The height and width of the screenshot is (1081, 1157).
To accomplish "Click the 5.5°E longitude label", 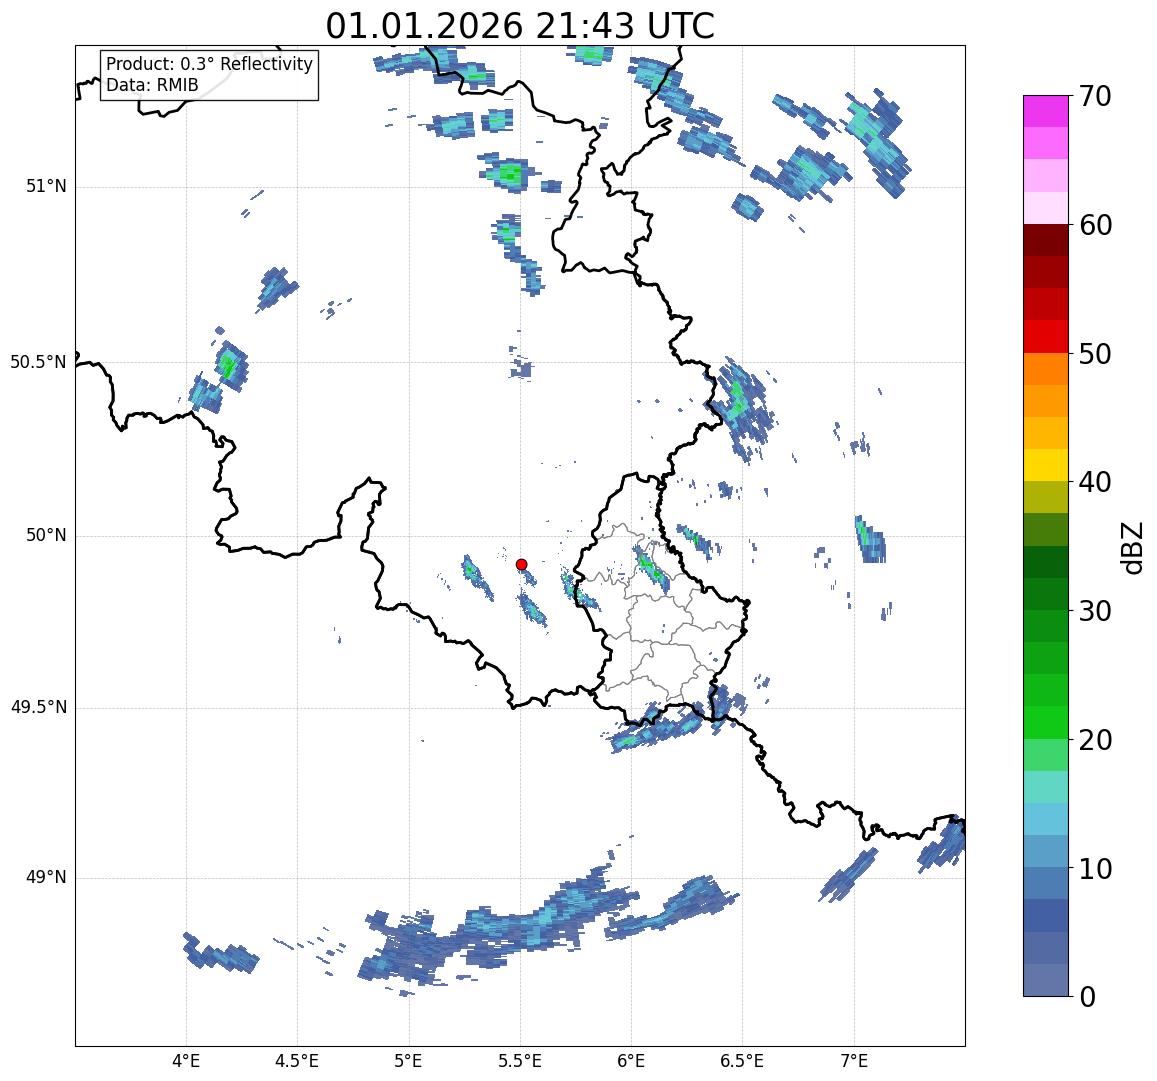I will coord(519,1061).
